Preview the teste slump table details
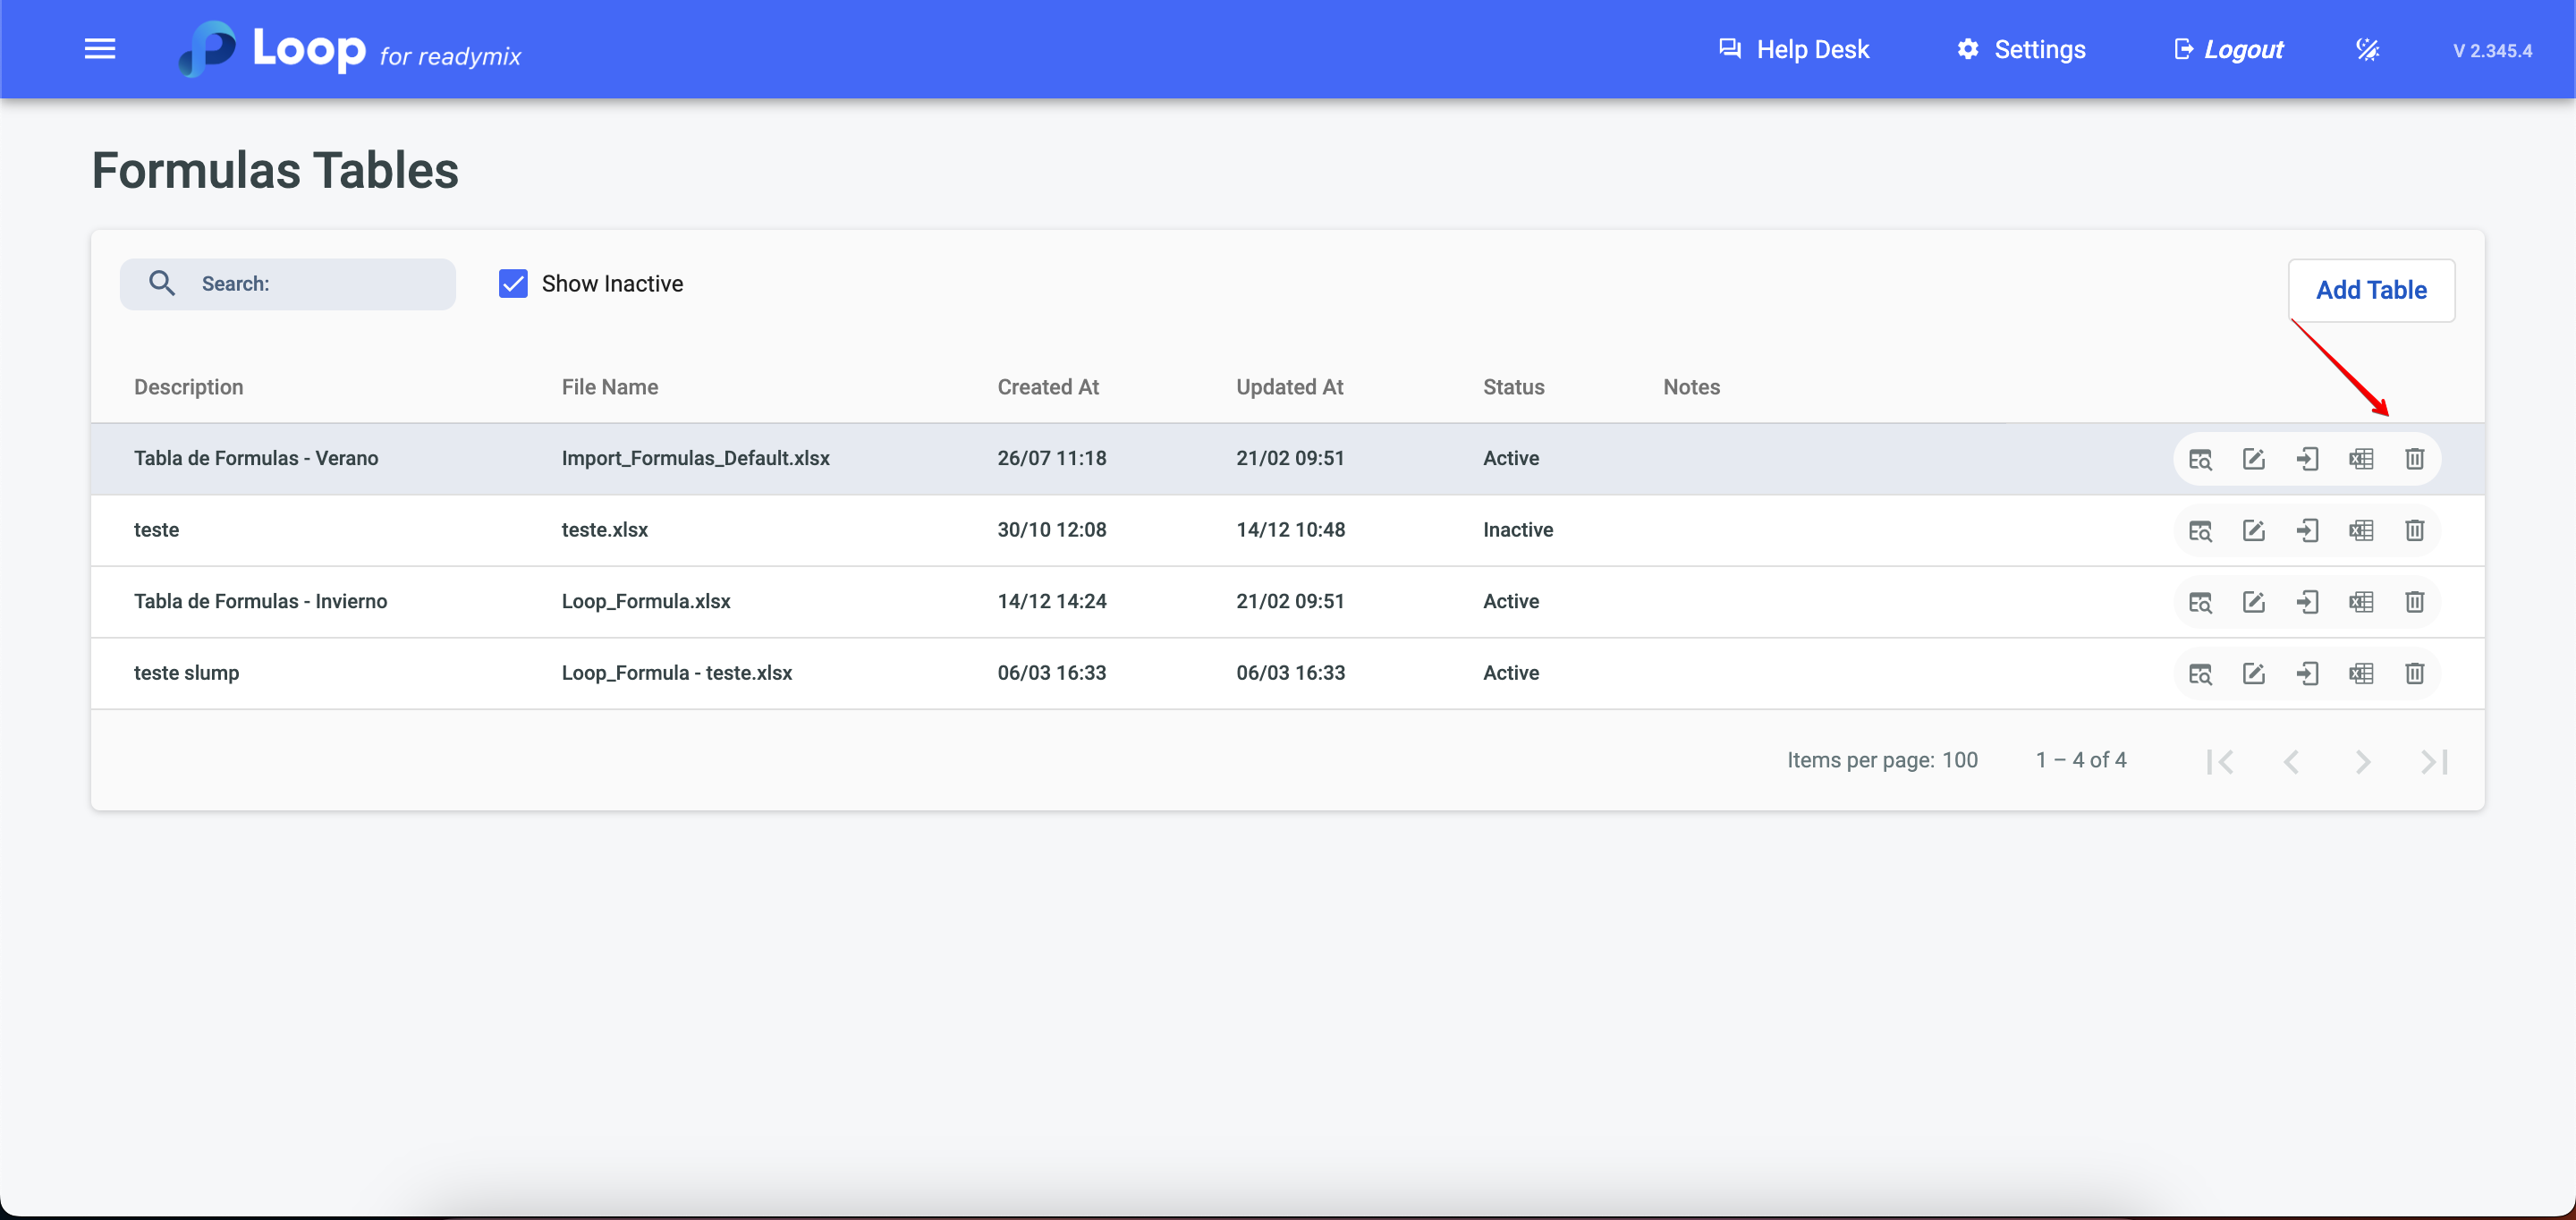Image resolution: width=2576 pixels, height=1220 pixels. point(2199,674)
